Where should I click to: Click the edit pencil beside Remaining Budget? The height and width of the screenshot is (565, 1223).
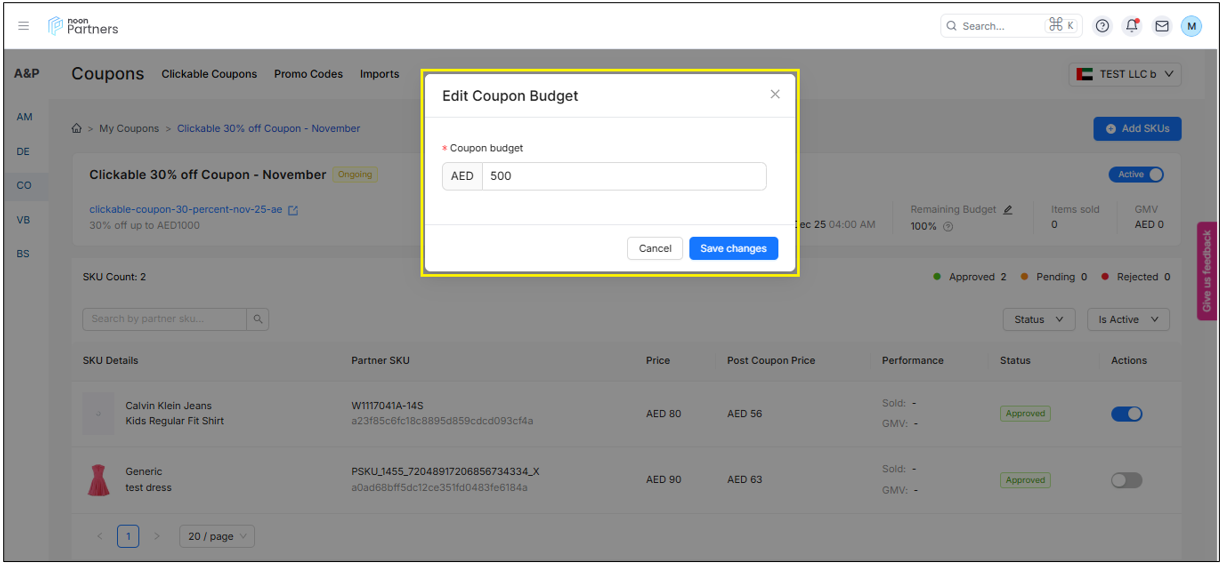pyautogui.click(x=1008, y=210)
